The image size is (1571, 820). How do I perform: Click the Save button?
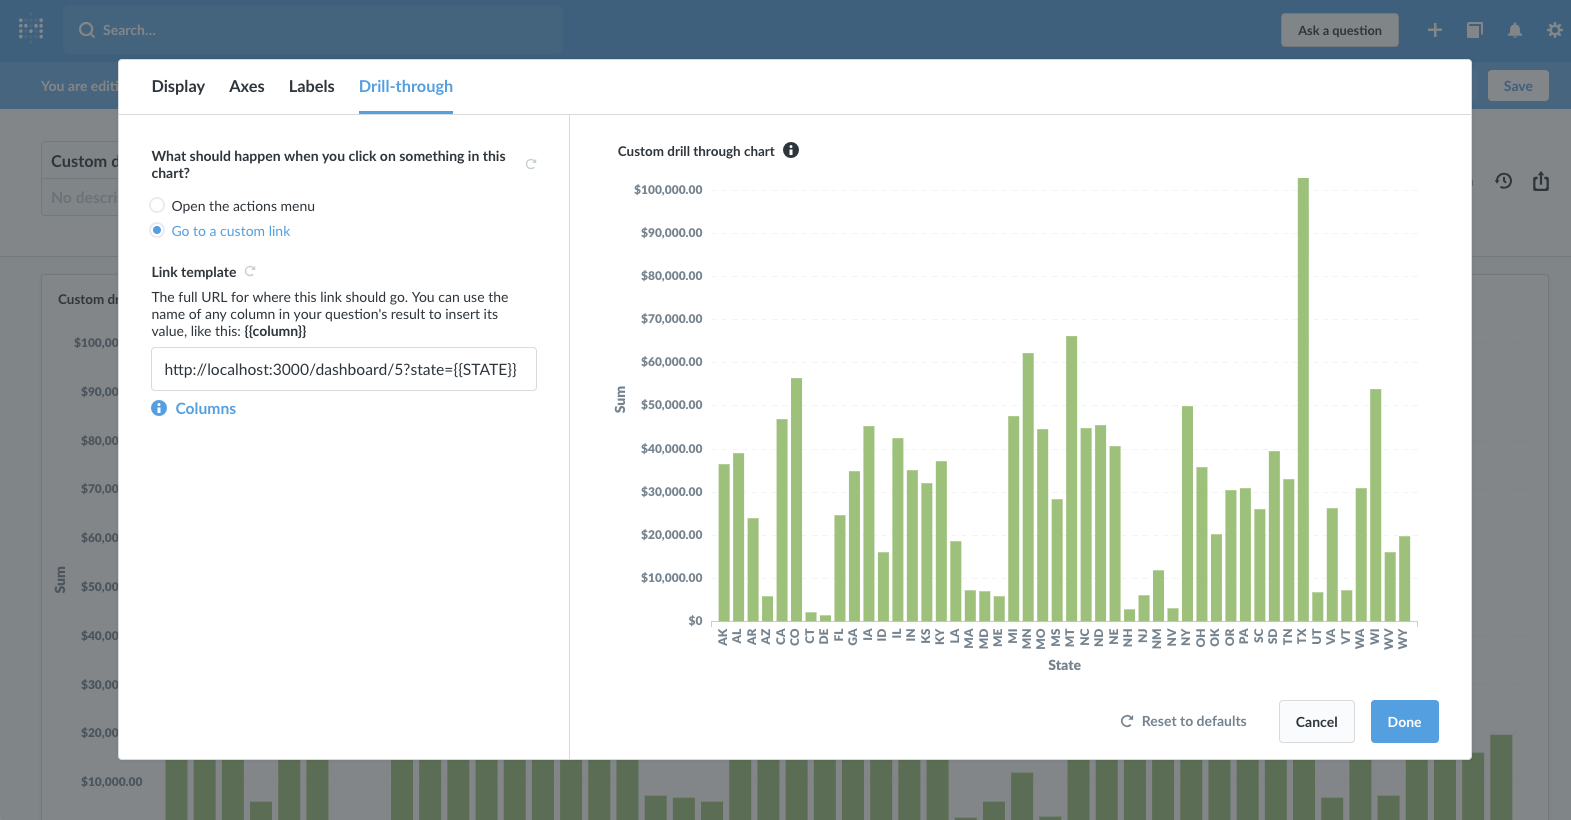point(1518,86)
